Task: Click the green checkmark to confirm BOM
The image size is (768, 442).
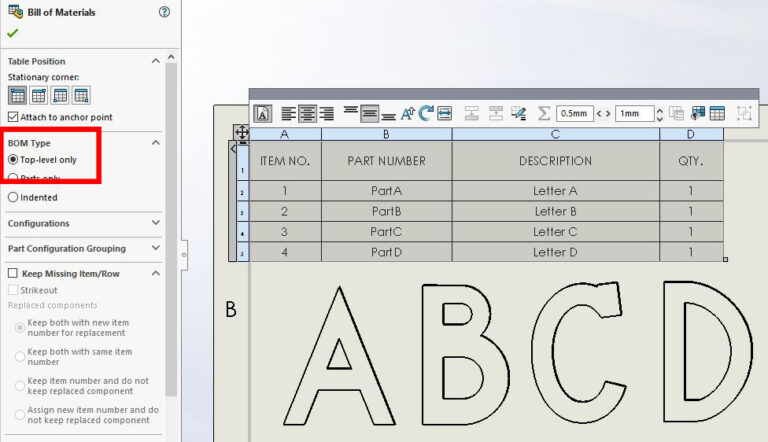Action: [x=13, y=33]
